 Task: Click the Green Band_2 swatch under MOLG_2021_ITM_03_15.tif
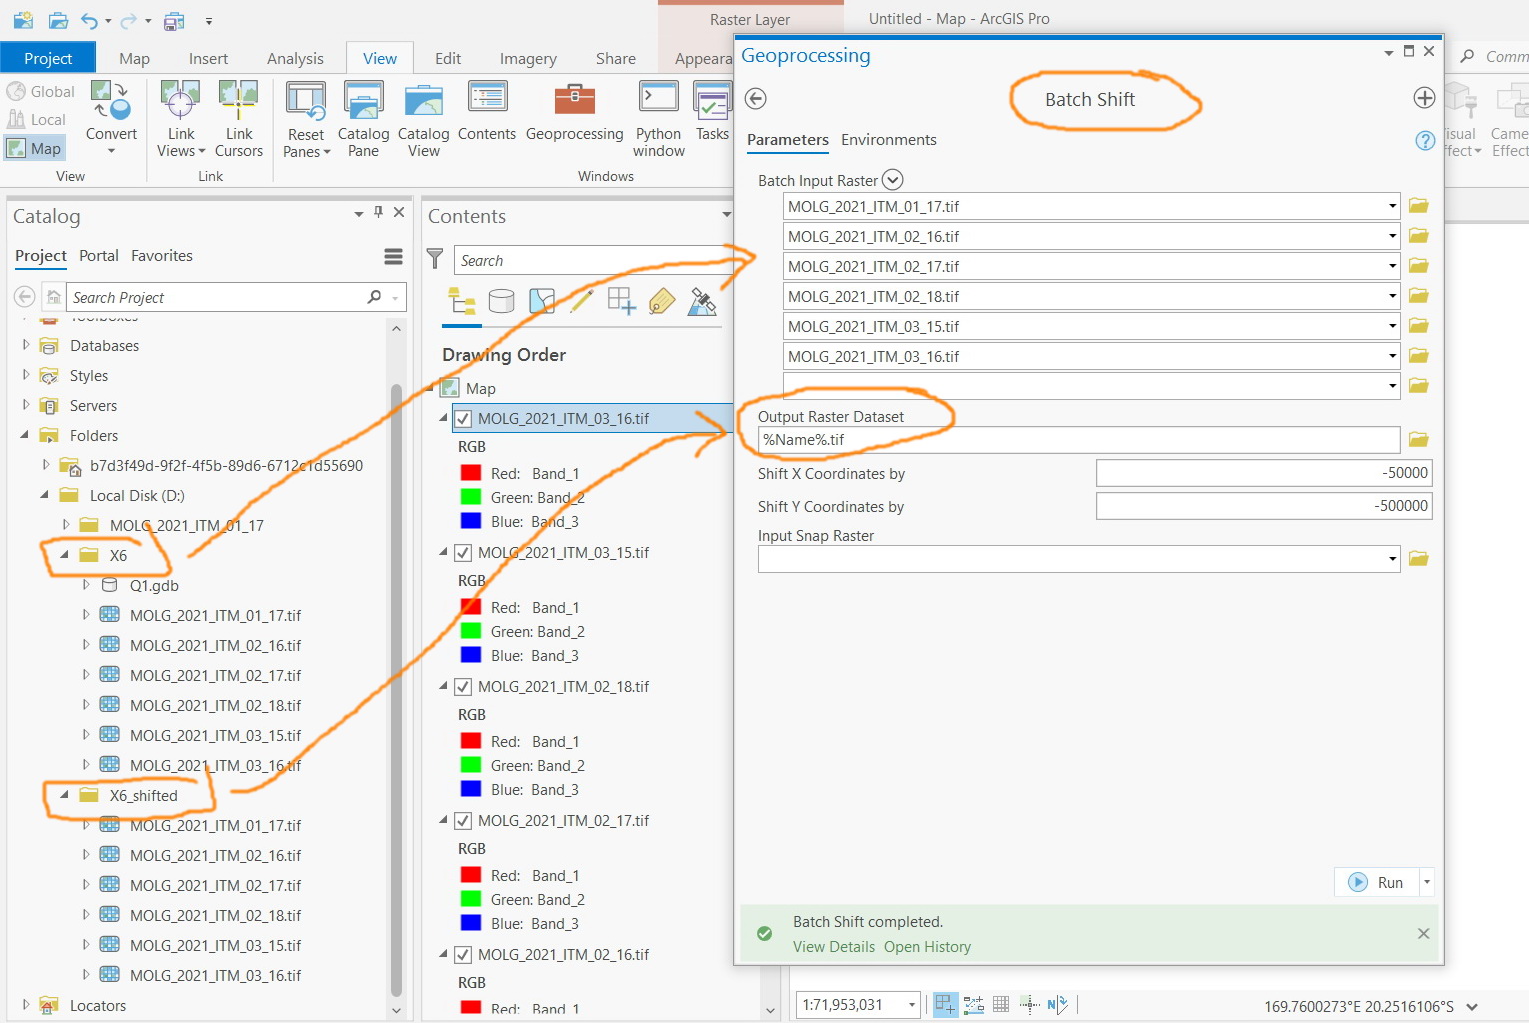click(471, 631)
